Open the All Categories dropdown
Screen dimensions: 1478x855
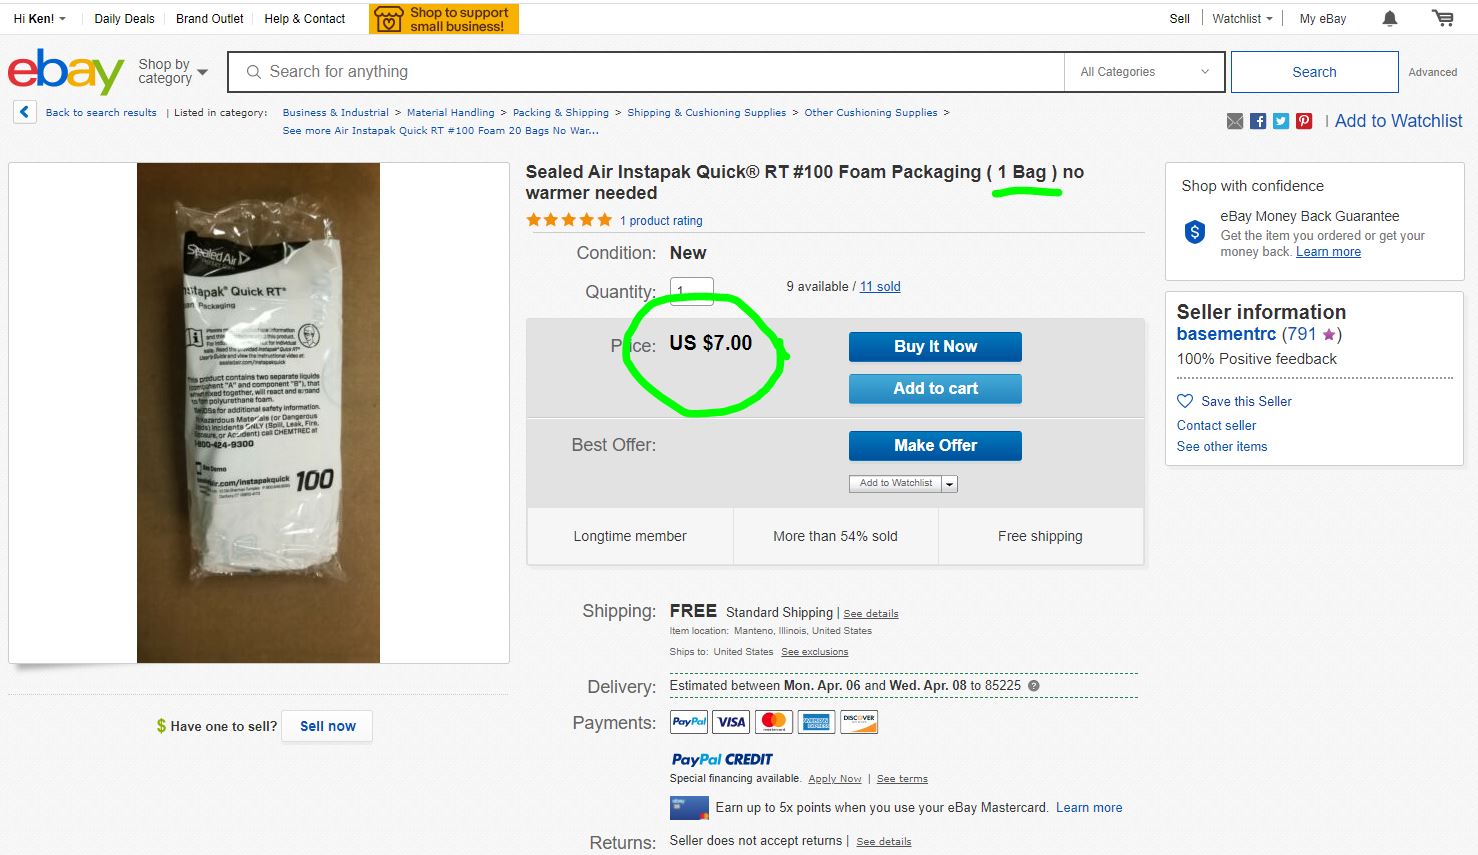[x=1144, y=72]
